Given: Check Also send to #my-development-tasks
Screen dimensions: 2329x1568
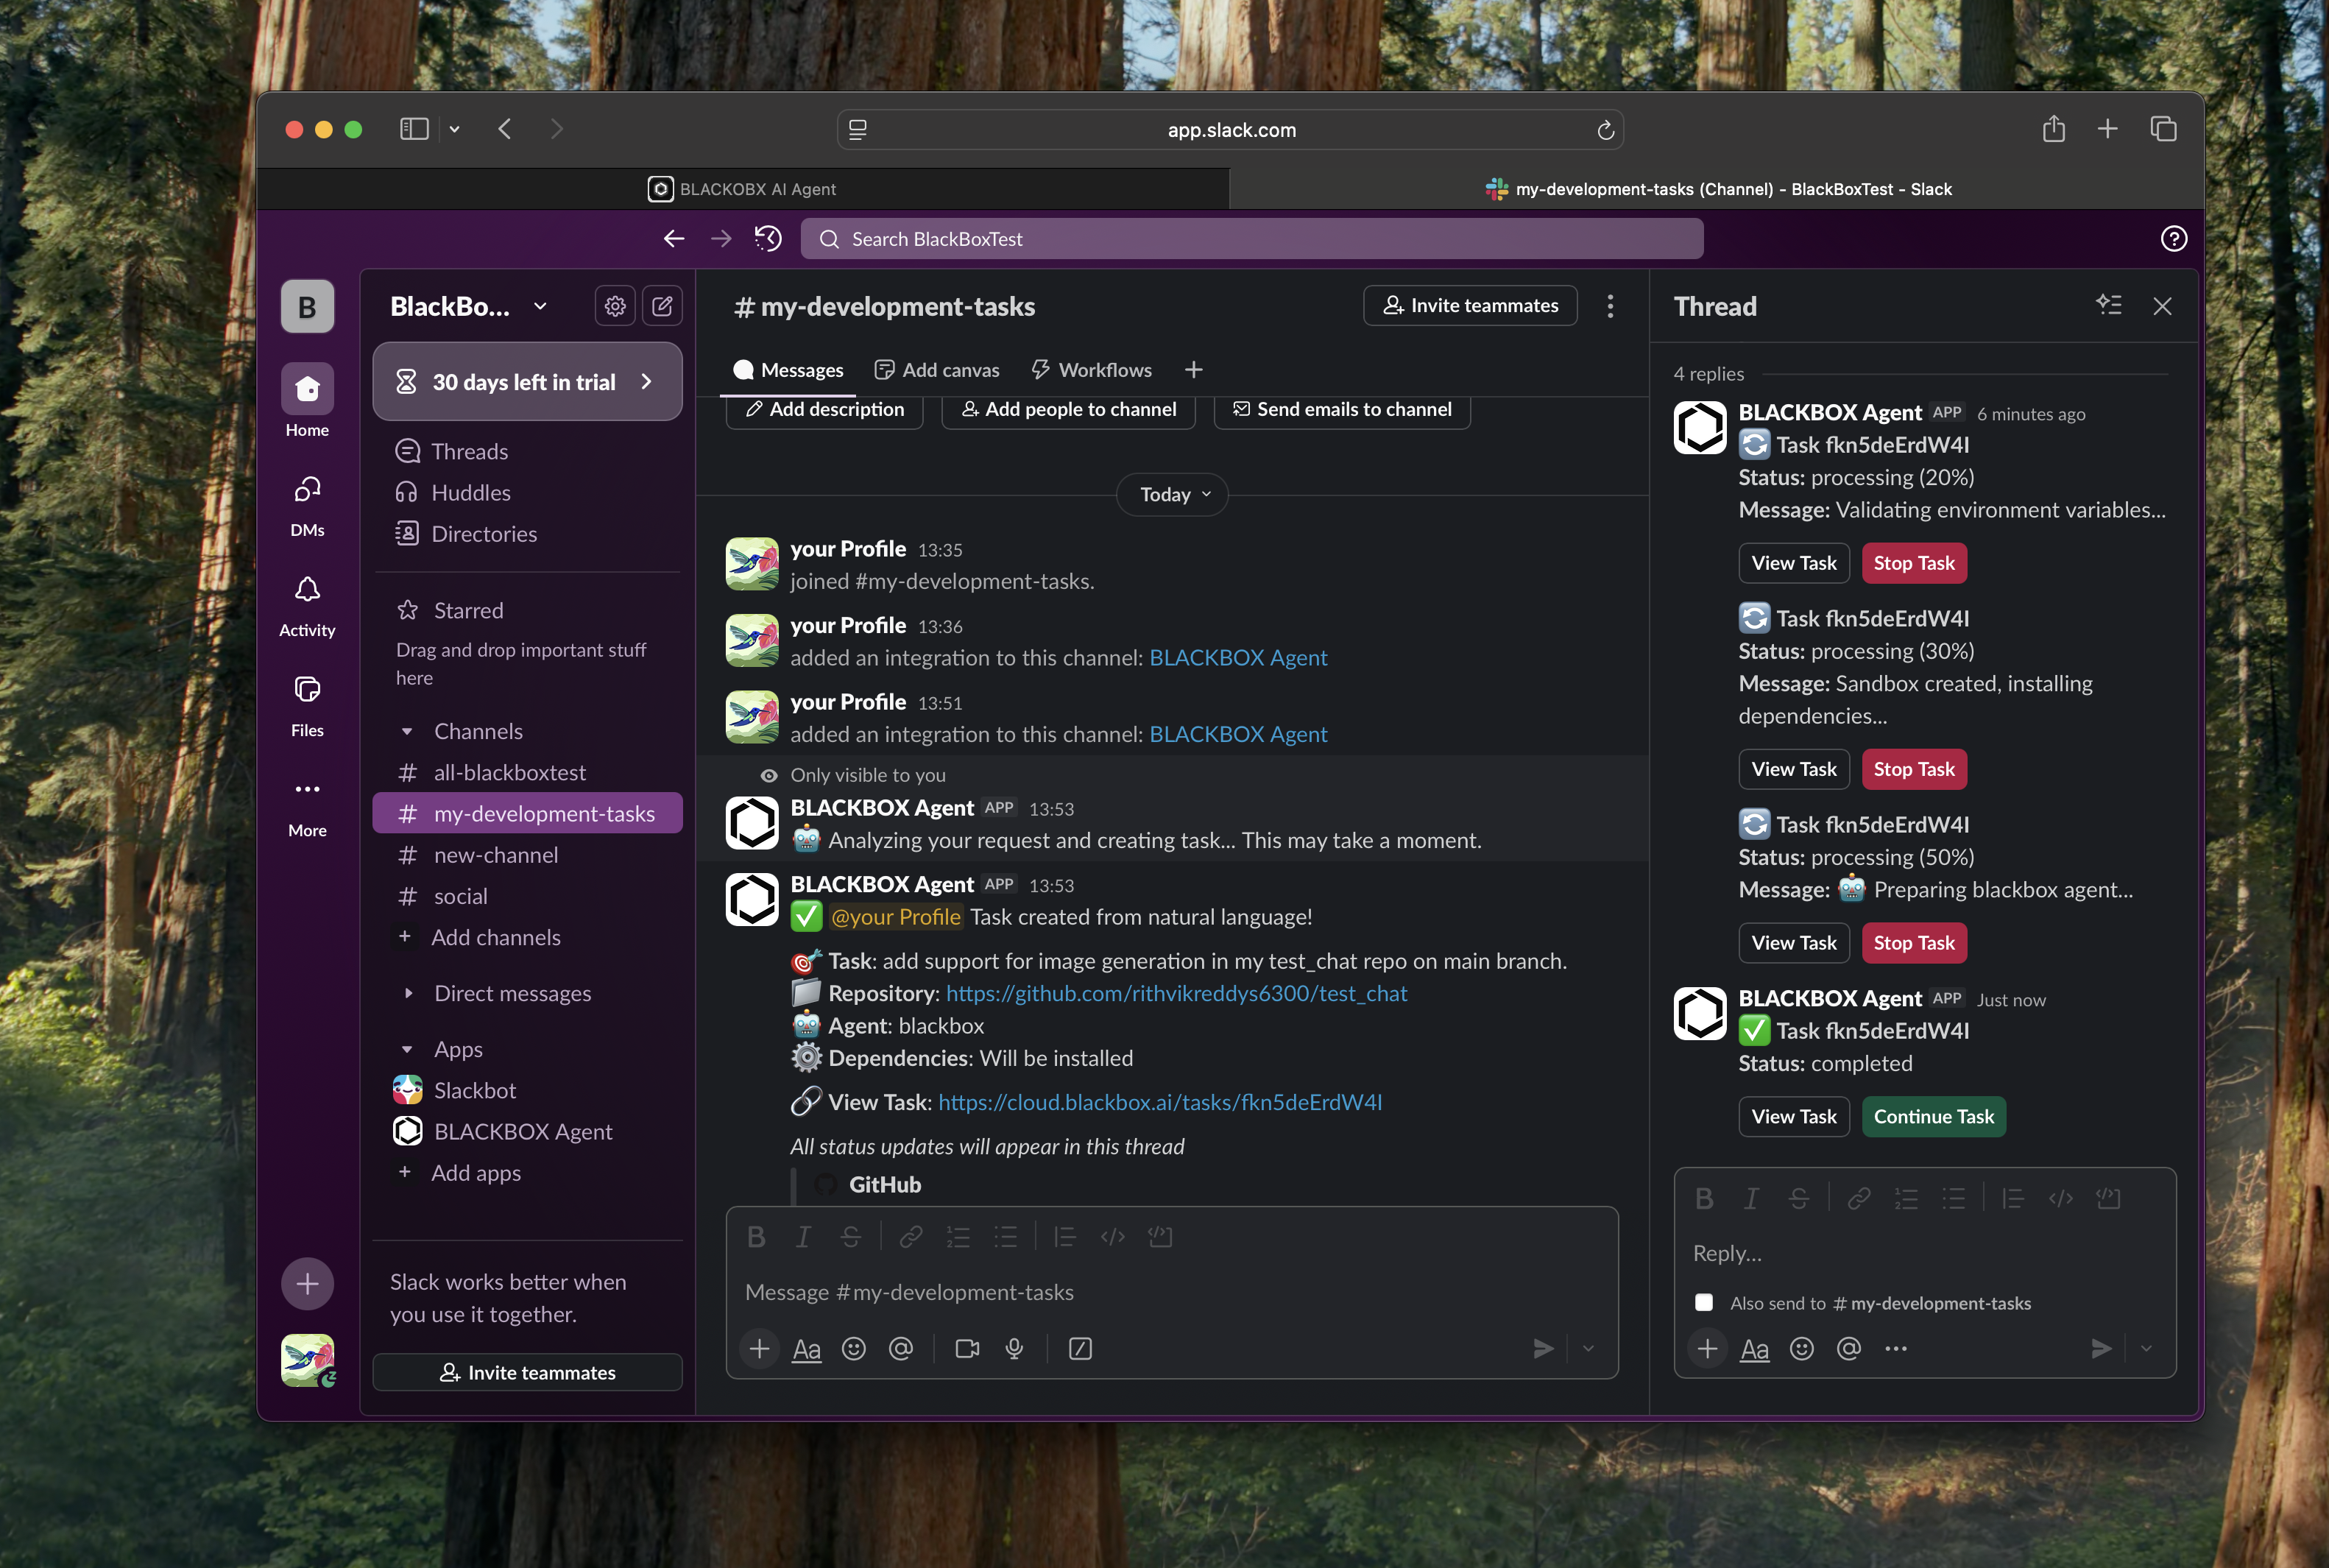Looking at the screenshot, I should pos(1704,1302).
